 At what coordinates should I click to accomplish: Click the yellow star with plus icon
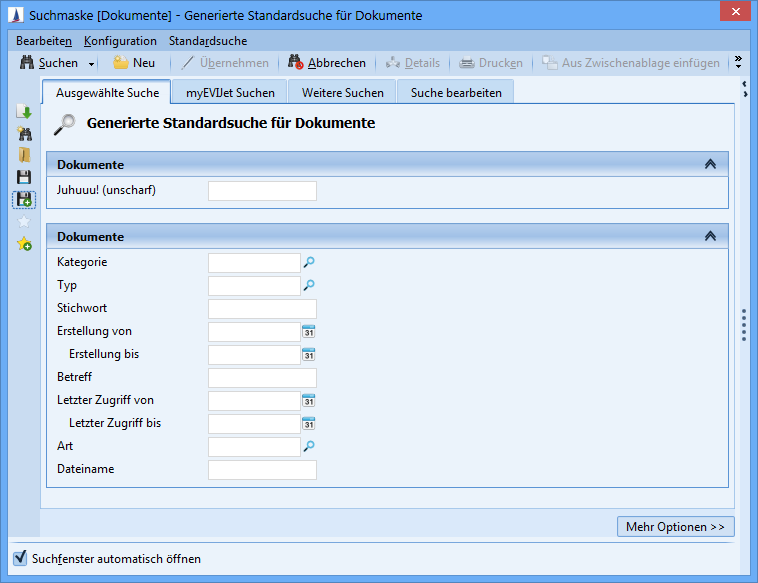coord(24,244)
